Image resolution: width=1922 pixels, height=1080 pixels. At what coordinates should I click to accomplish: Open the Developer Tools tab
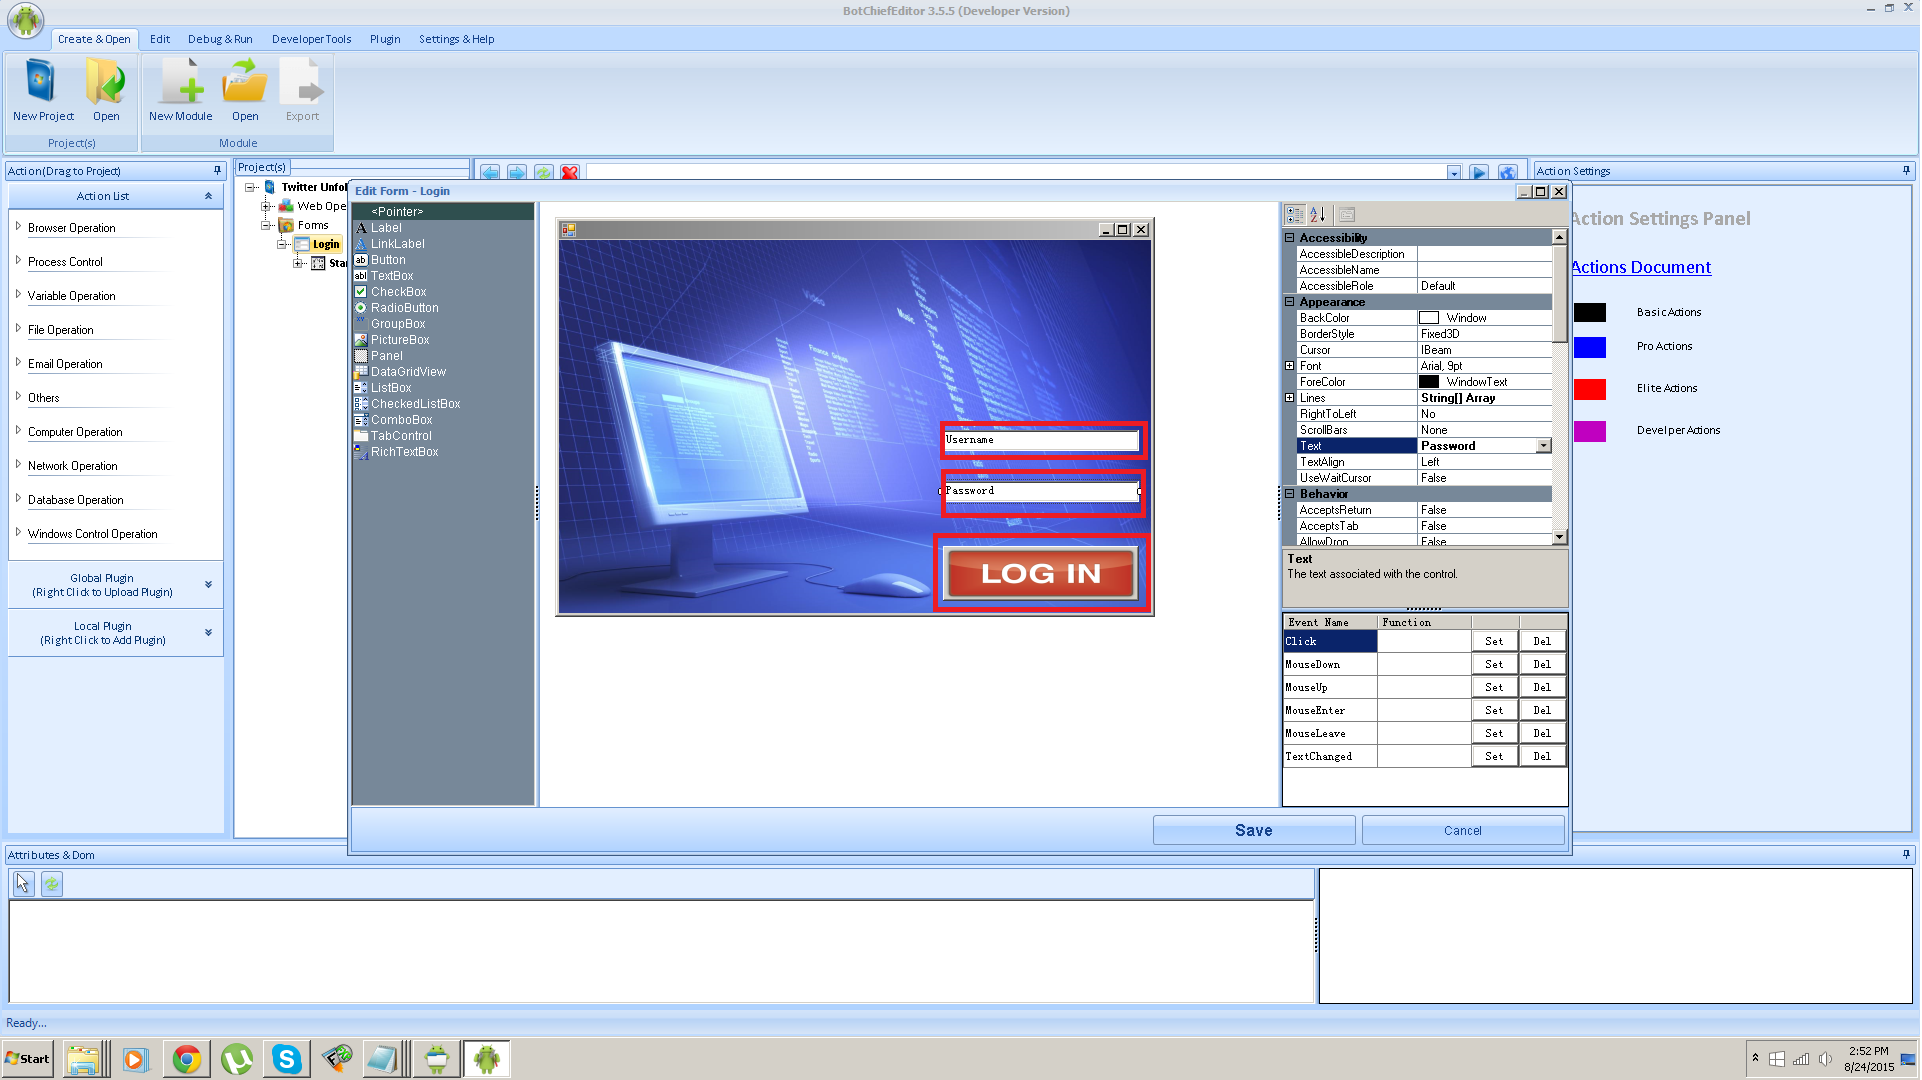(311, 39)
